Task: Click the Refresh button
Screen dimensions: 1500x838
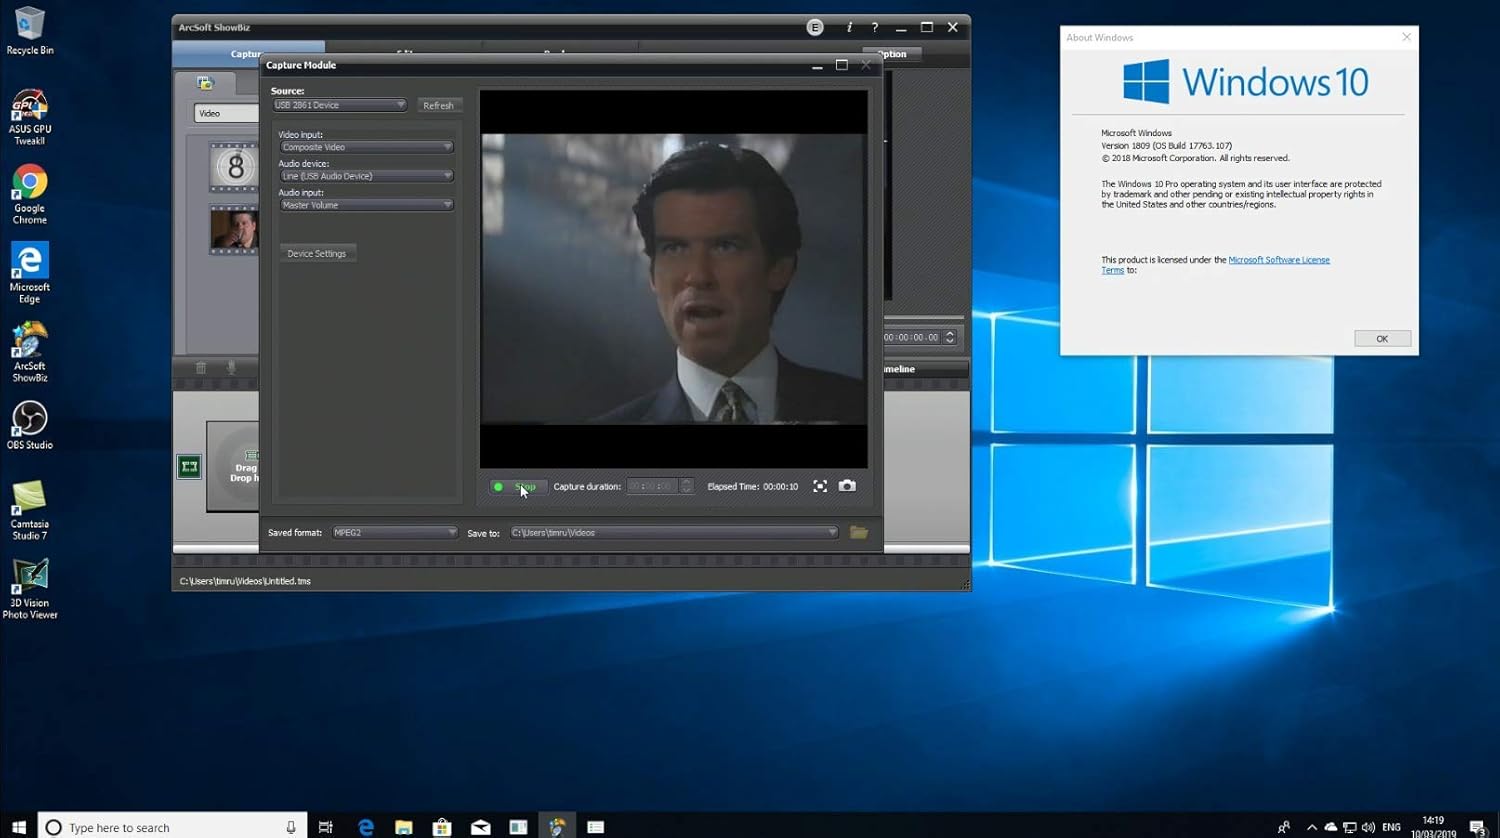Action: 438,105
